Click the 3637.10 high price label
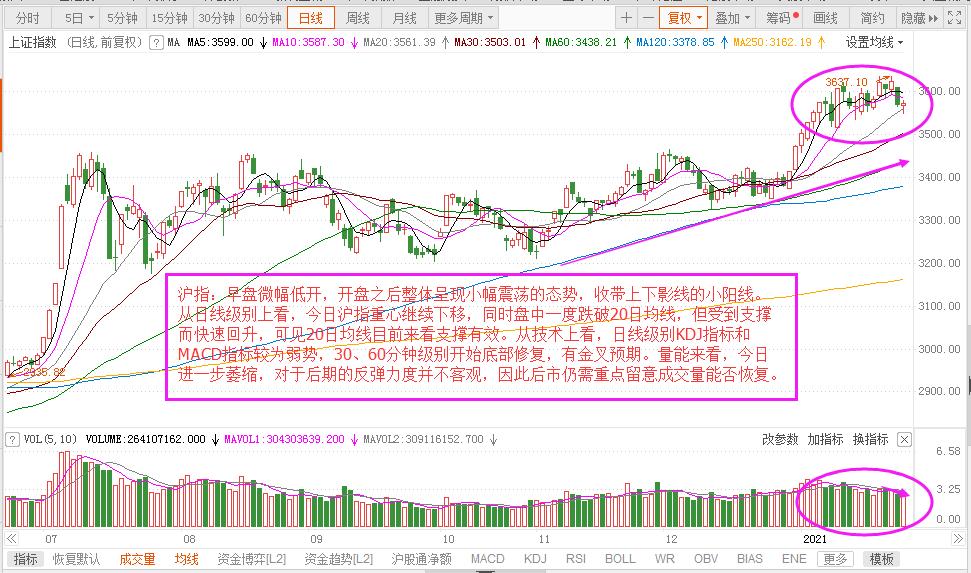Screen dimensions: 971x573 tap(847, 82)
